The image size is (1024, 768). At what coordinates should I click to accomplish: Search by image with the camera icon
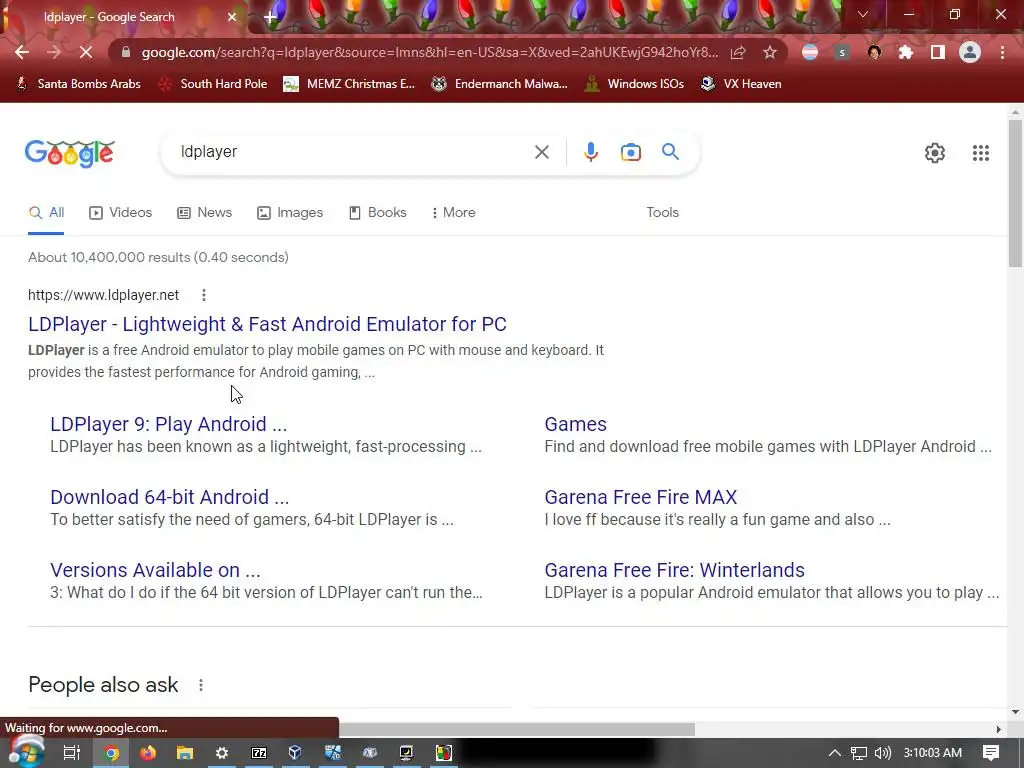631,152
